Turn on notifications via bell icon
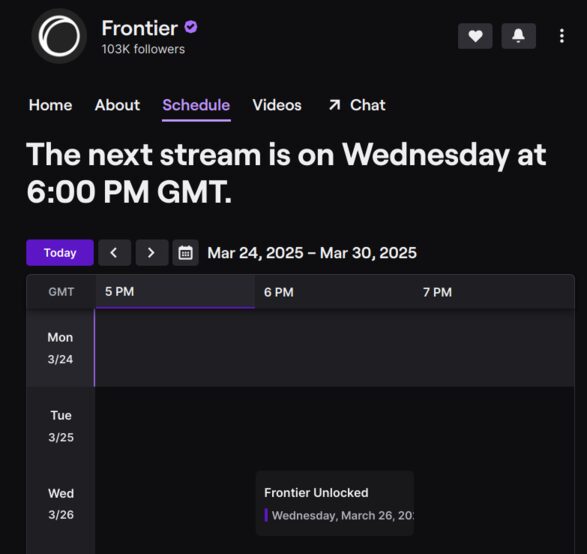 coord(518,36)
